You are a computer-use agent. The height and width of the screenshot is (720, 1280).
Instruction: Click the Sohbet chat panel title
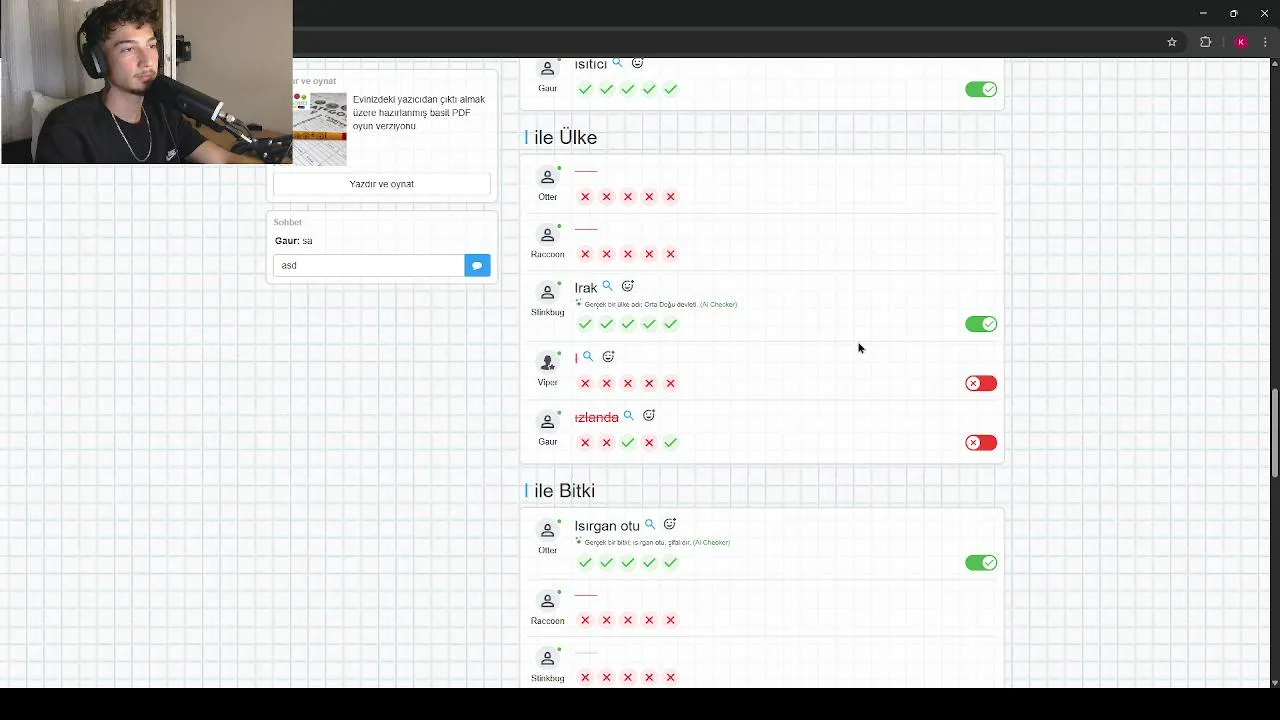(x=287, y=222)
